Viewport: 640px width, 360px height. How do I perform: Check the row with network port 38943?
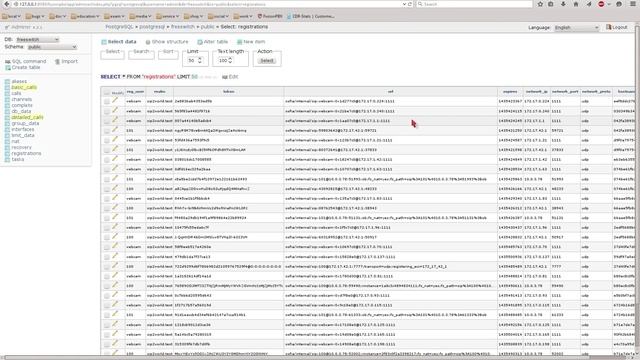tap(107, 209)
